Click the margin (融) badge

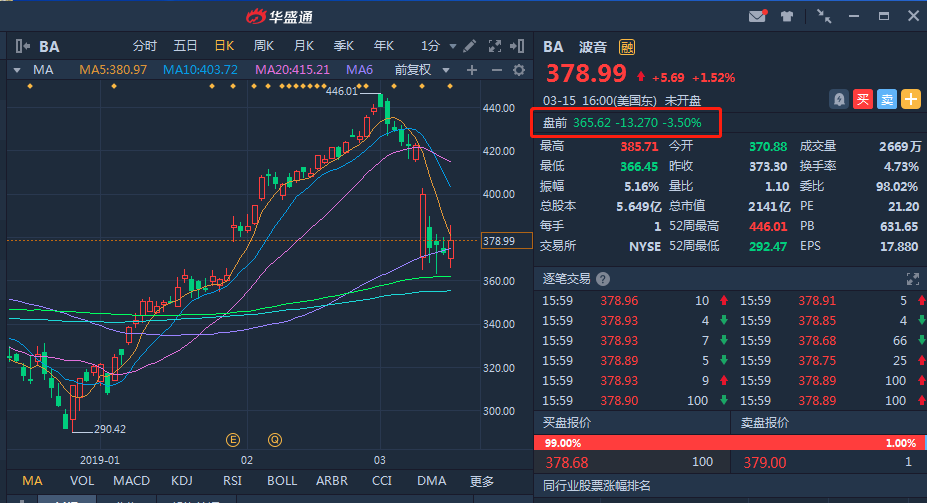(x=627, y=47)
